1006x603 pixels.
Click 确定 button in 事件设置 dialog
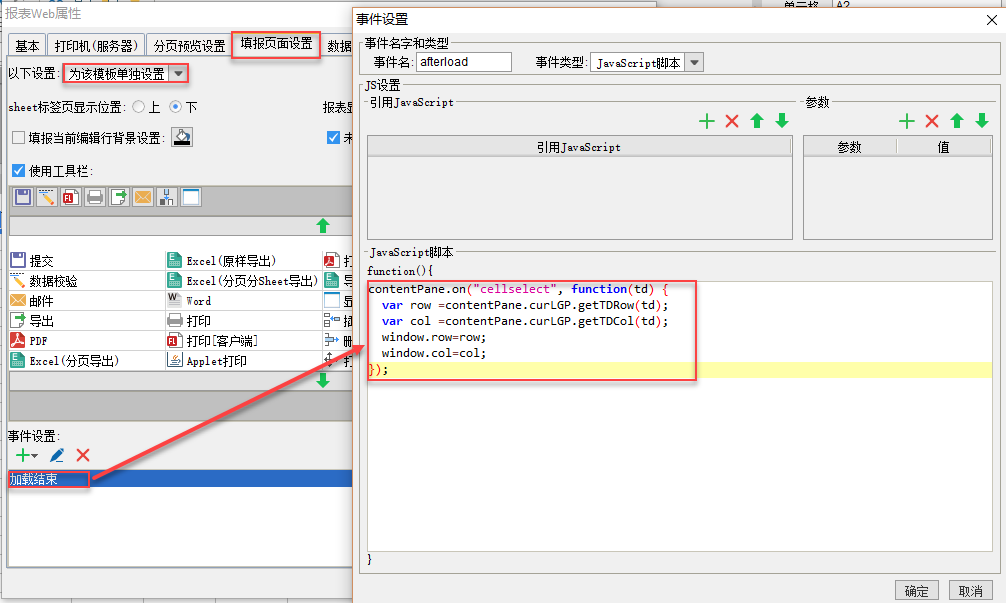coord(916,590)
